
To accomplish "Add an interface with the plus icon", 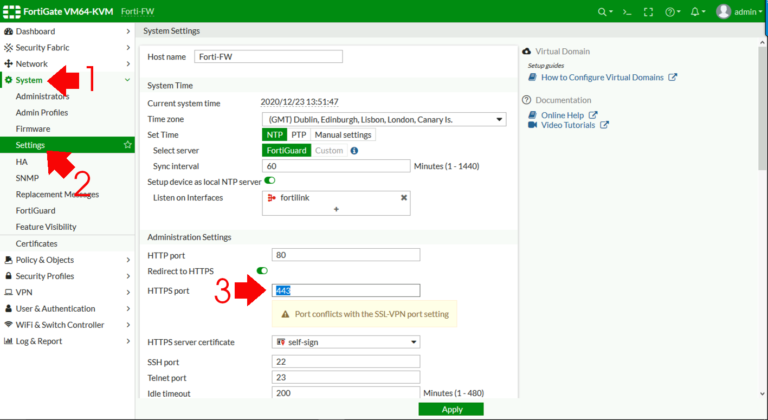I will [x=336, y=209].
